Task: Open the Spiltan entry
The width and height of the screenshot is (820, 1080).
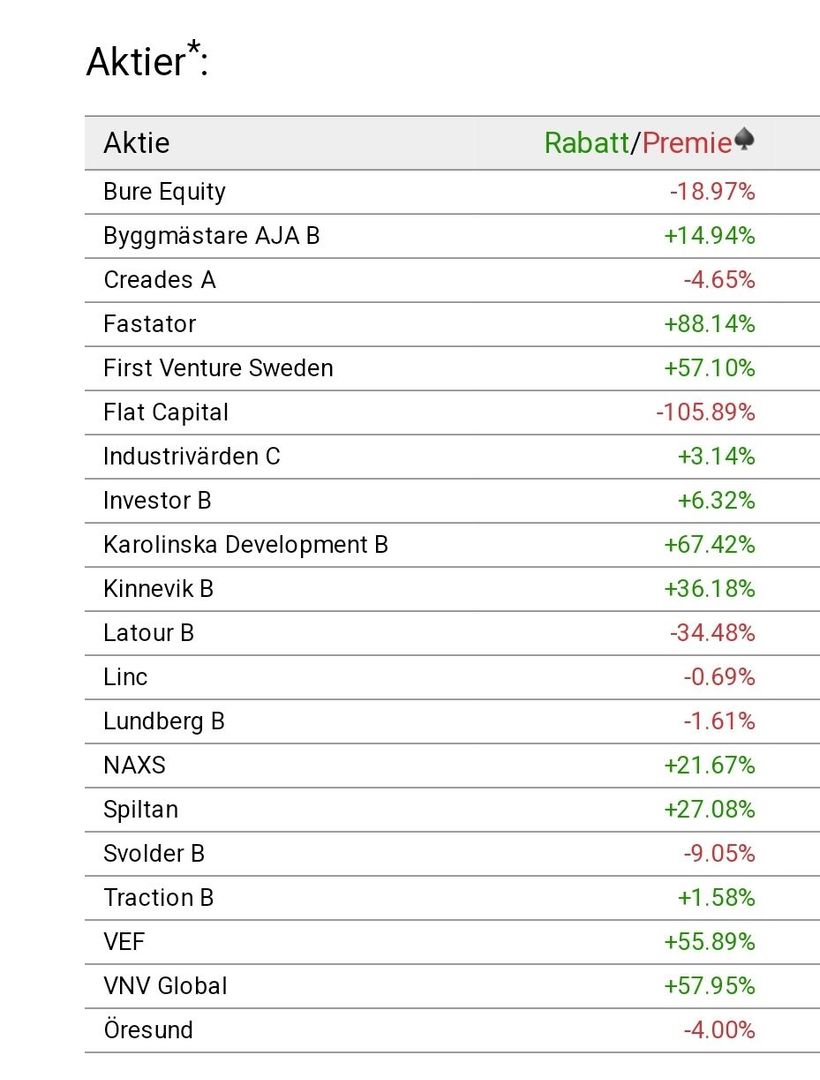Action: pyautogui.click(x=141, y=809)
